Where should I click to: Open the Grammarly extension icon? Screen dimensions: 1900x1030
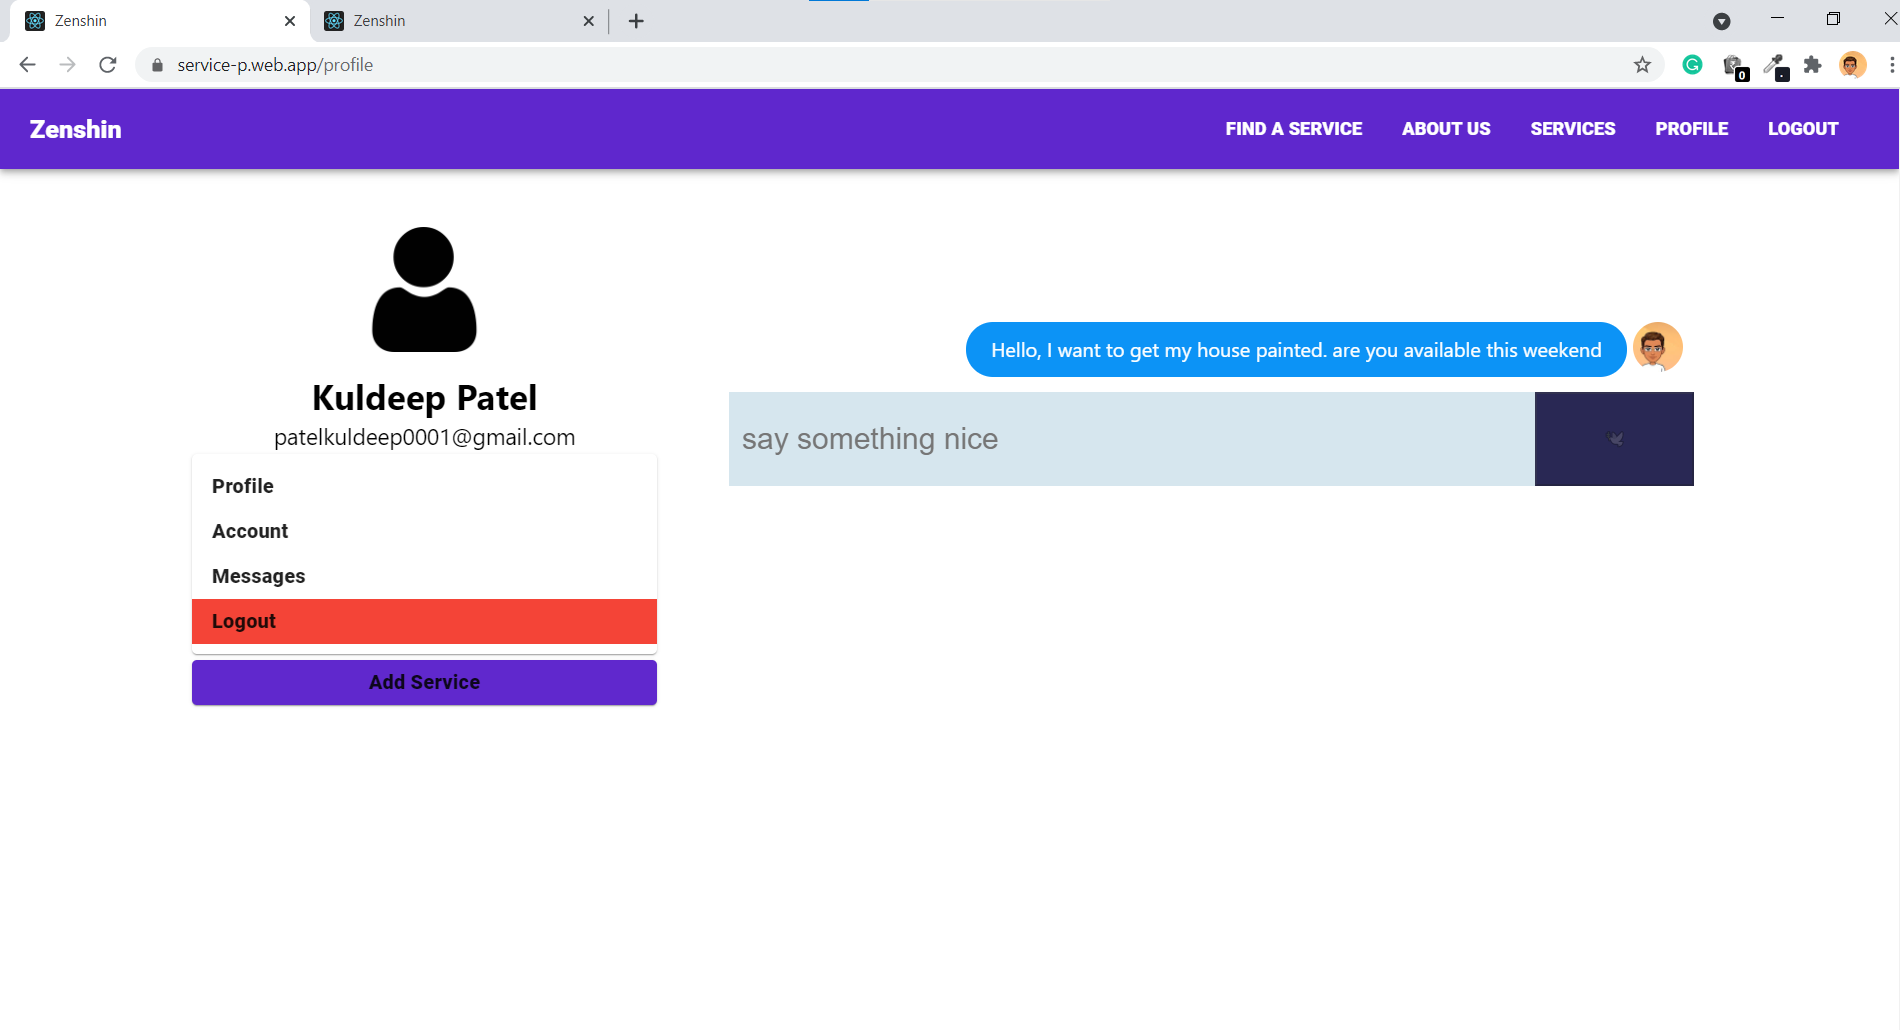(x=1692, y=65)
